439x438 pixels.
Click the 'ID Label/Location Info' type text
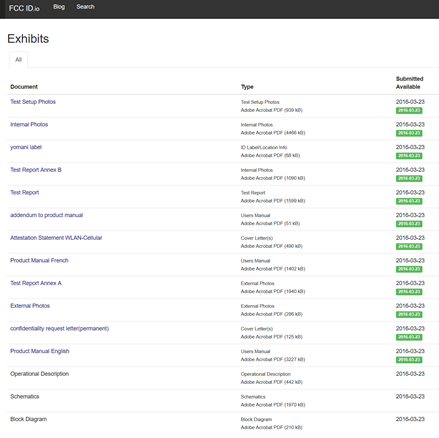264,147
